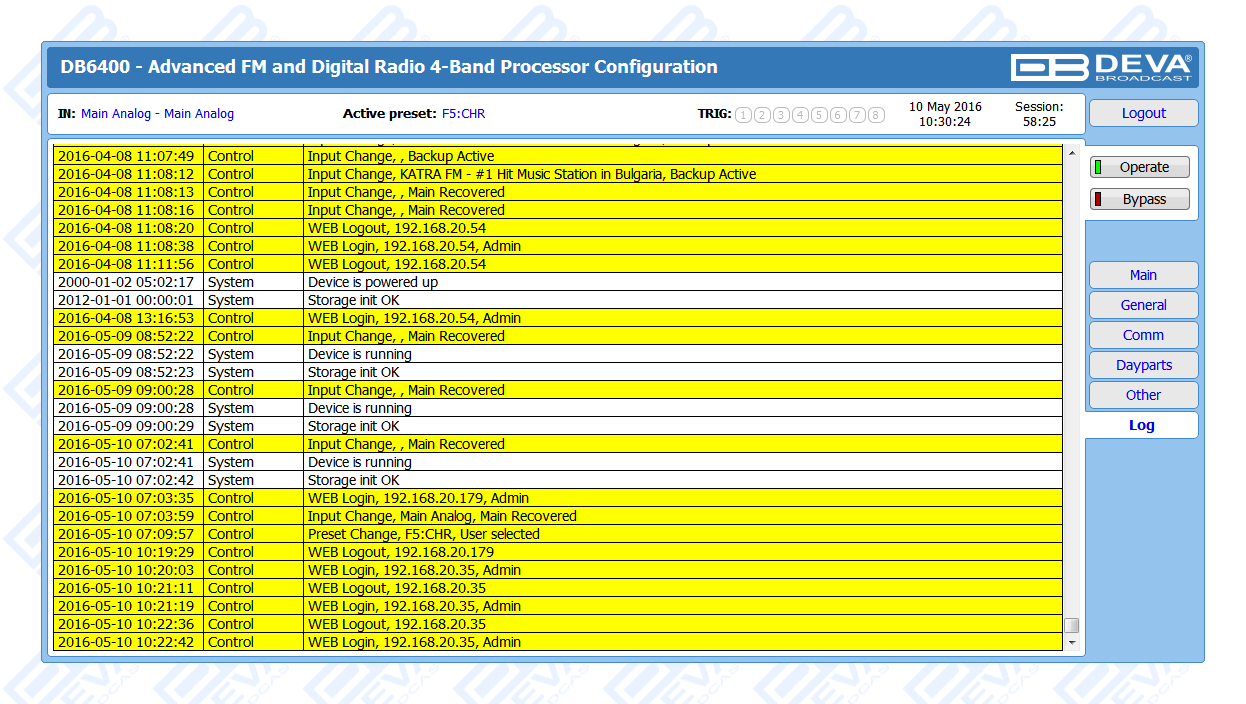This screenshot has height=704, width=1246.
Task: Open the Dayparts tab
Action: pyautogui.click(x=1143, y=365)
